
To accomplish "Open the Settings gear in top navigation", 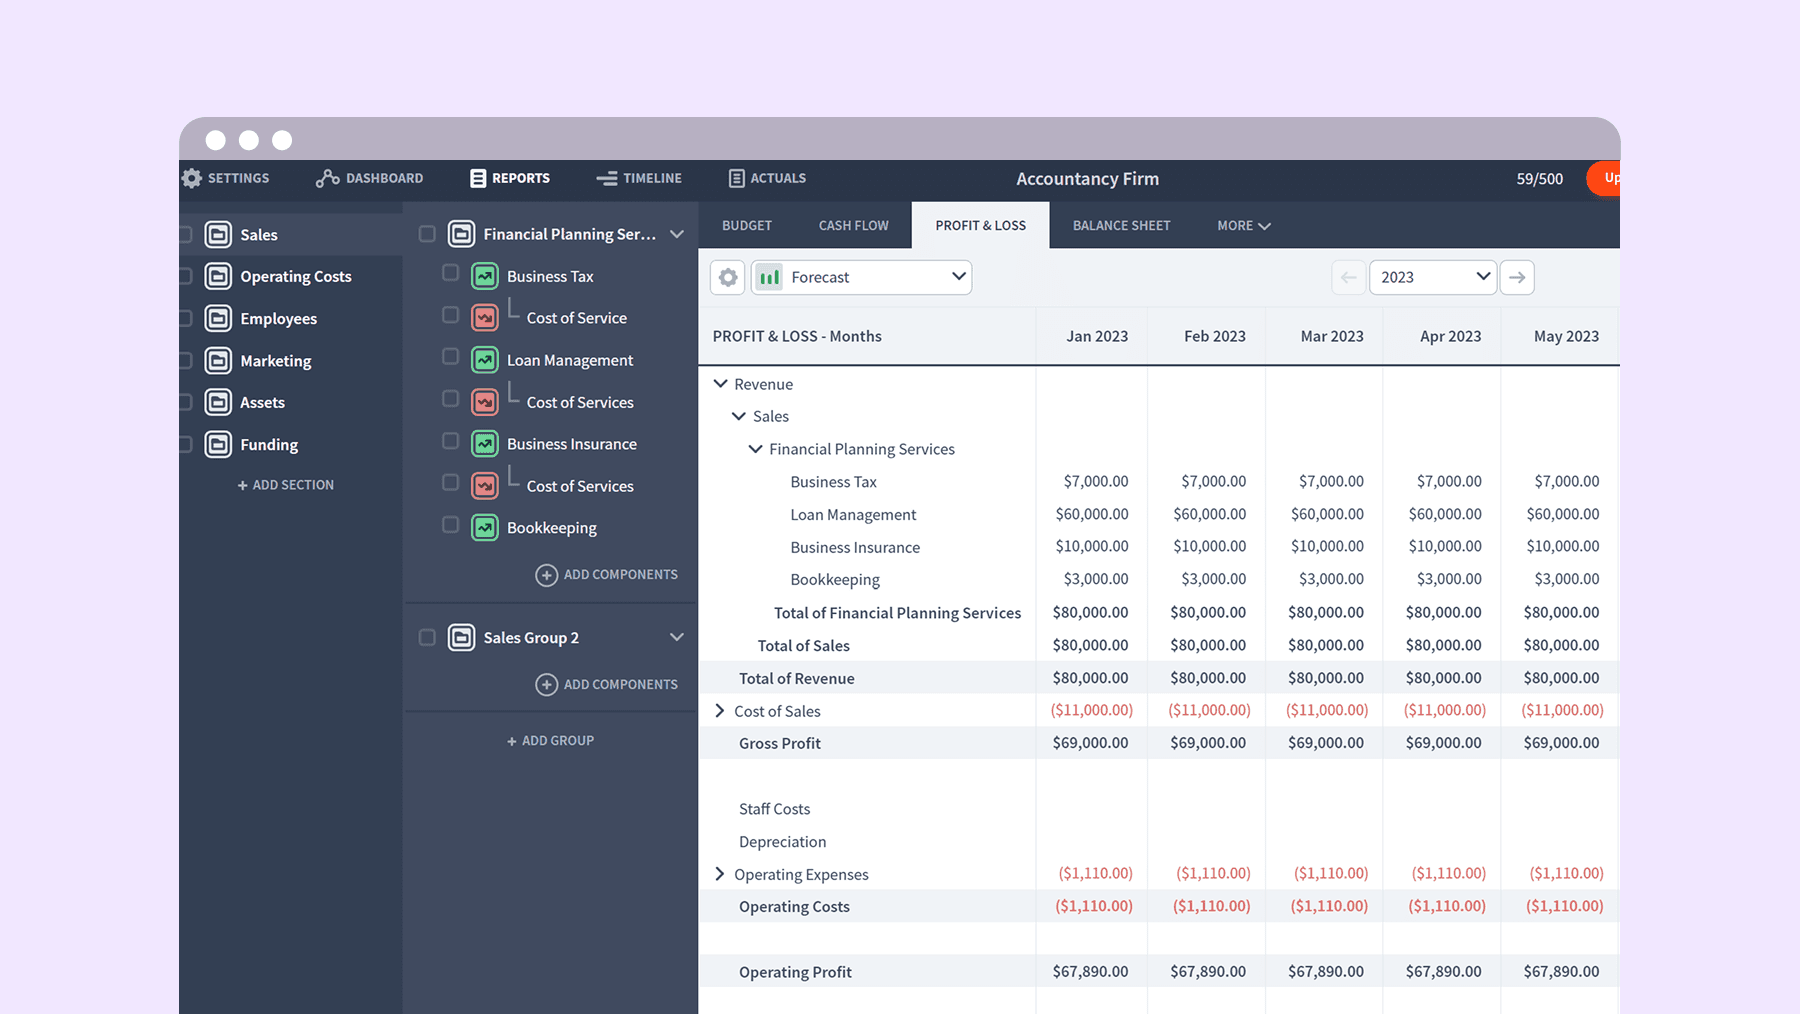I will click(192, 178).
